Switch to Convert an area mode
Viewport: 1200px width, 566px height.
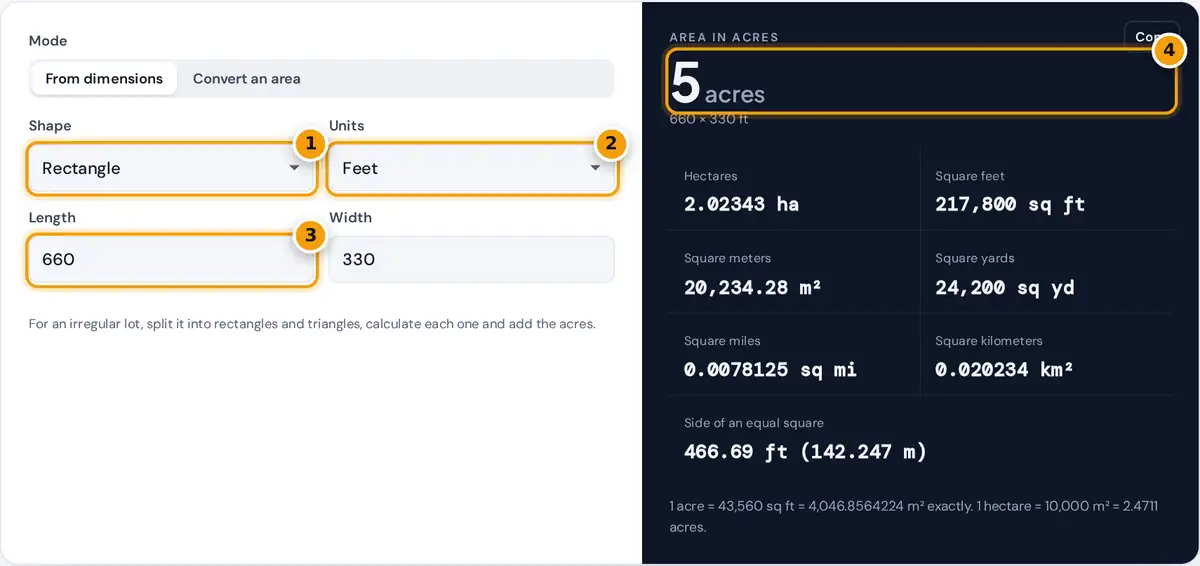(246, 78)
